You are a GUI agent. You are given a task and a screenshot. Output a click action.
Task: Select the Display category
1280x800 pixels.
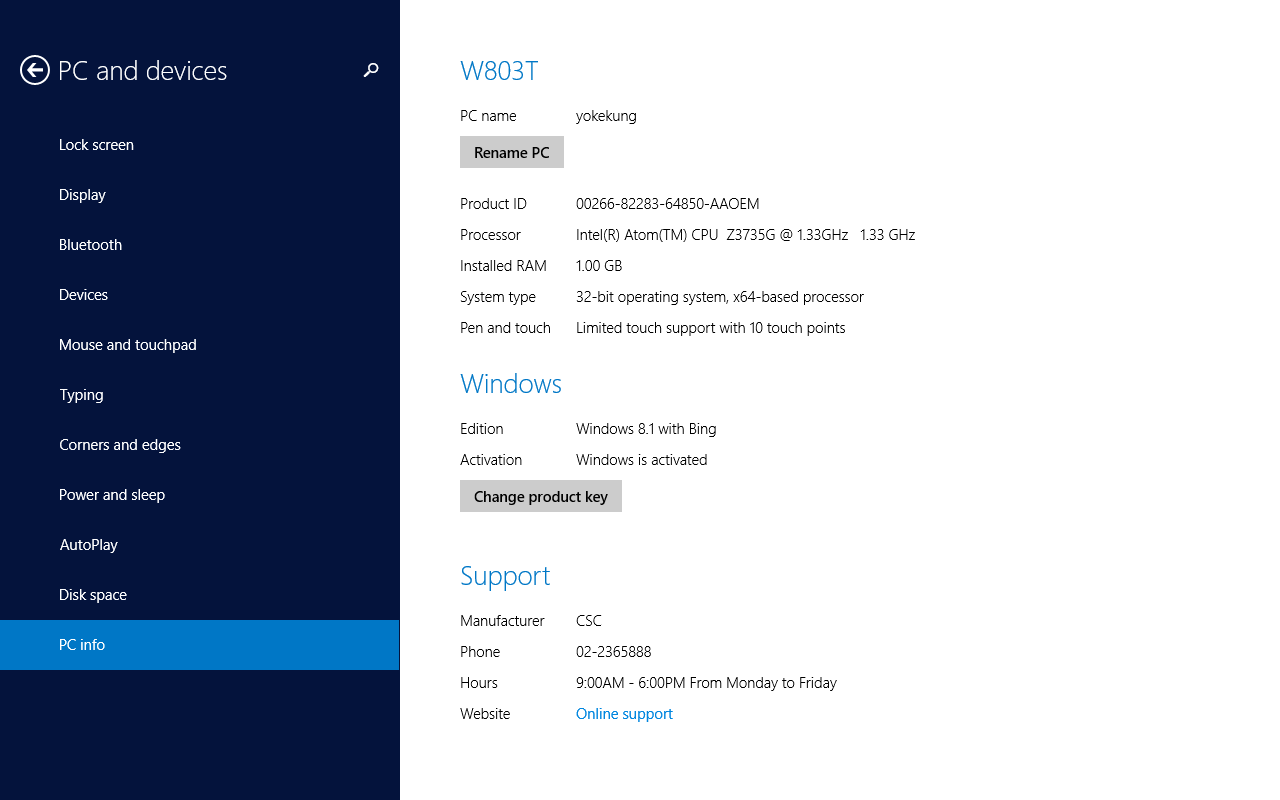point(199,195)
